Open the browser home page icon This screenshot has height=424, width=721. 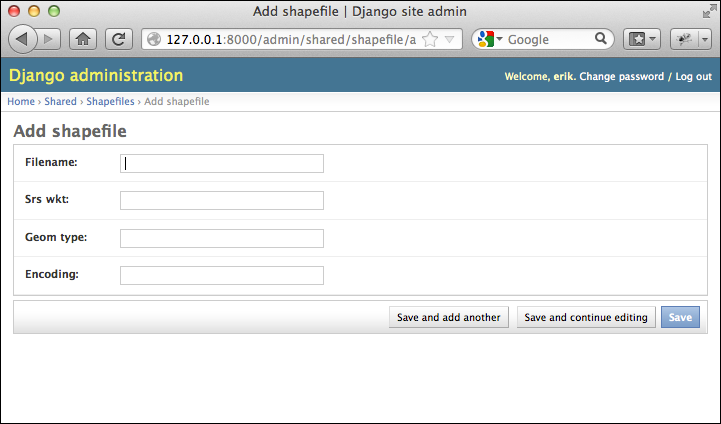(x=83, y=40)
